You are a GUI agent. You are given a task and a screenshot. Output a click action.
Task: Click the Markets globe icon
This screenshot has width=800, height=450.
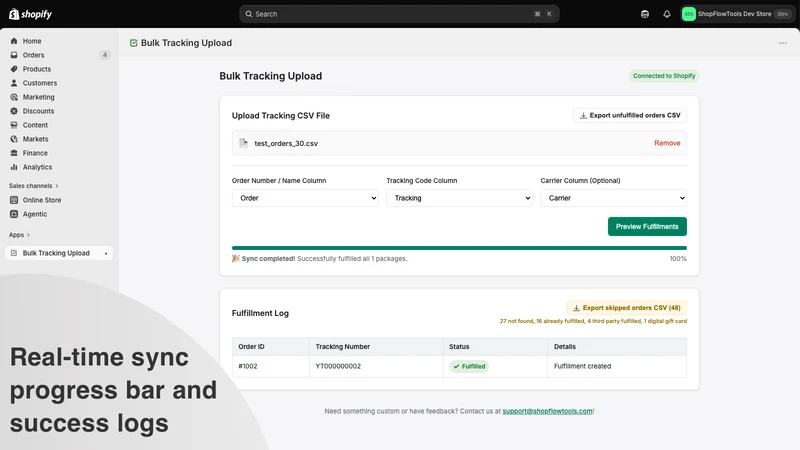click(14, 139)
